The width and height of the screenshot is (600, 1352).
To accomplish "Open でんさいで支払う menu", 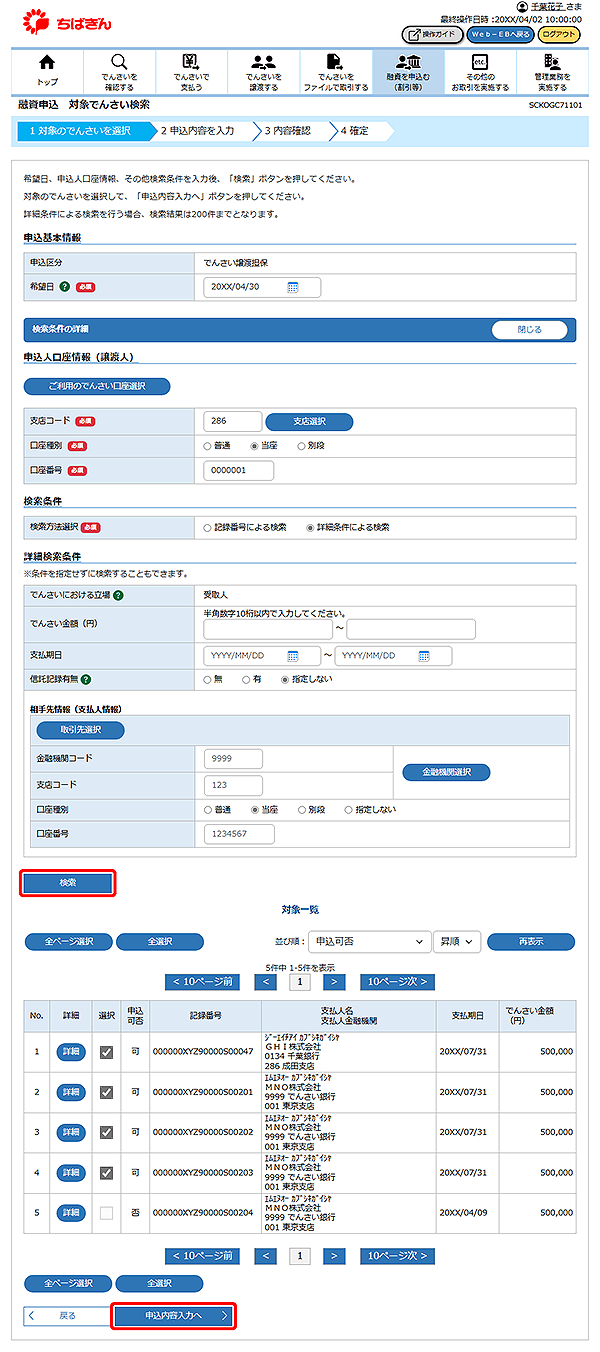I will 191,72.
